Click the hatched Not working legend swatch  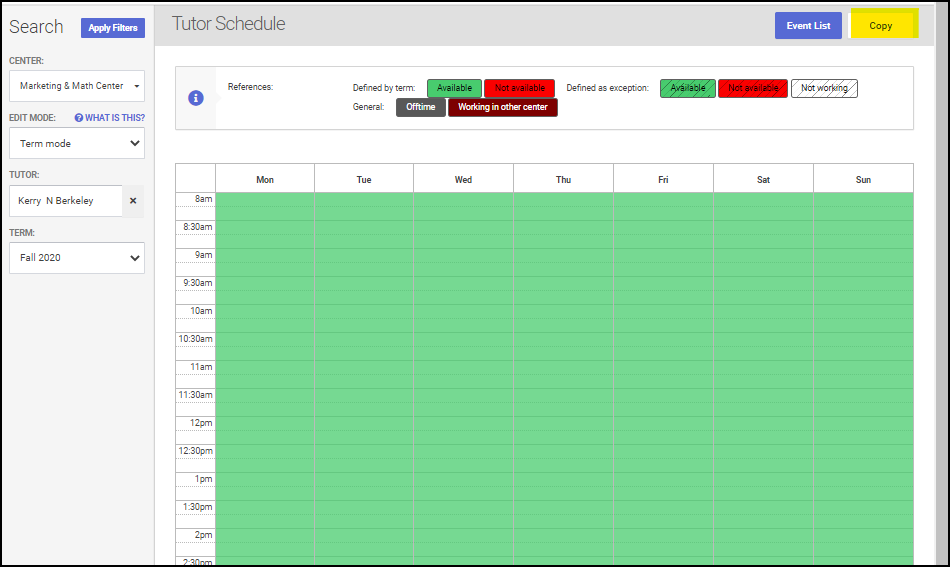pyautogui.click(x=824, y=88)
